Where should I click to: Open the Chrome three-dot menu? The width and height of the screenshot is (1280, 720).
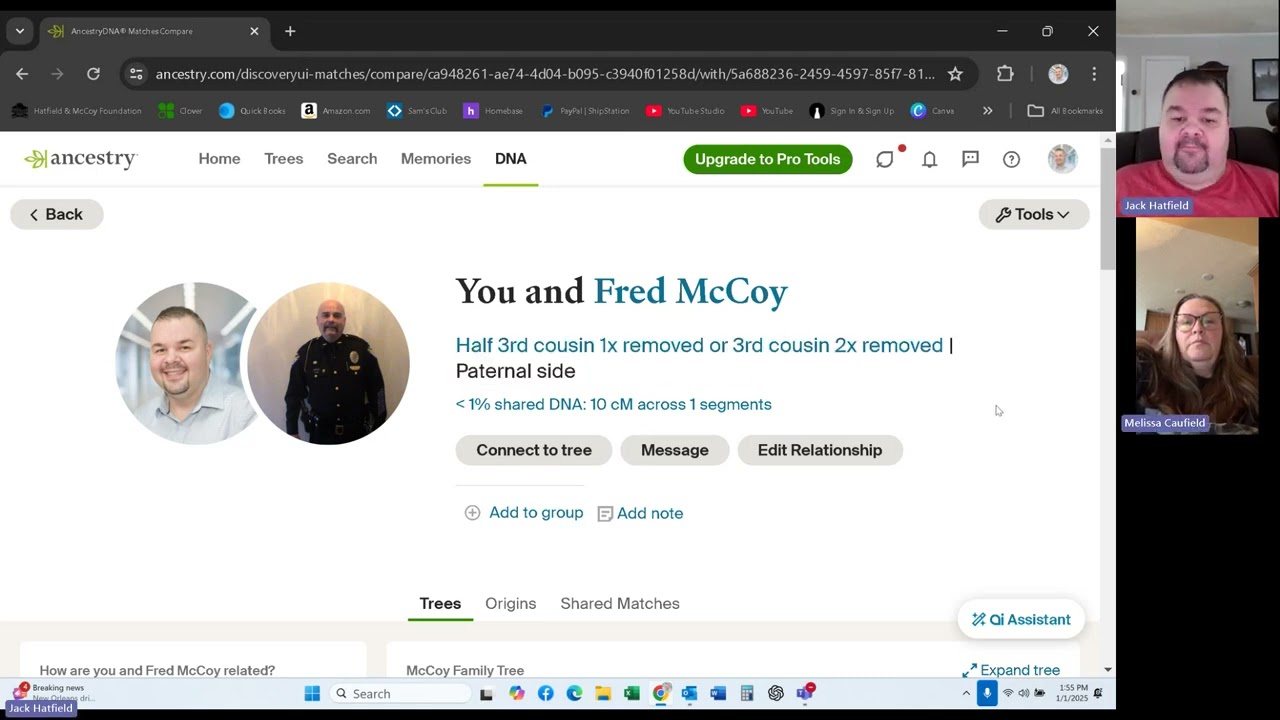pyautogui.click(x=1094, y=74)
